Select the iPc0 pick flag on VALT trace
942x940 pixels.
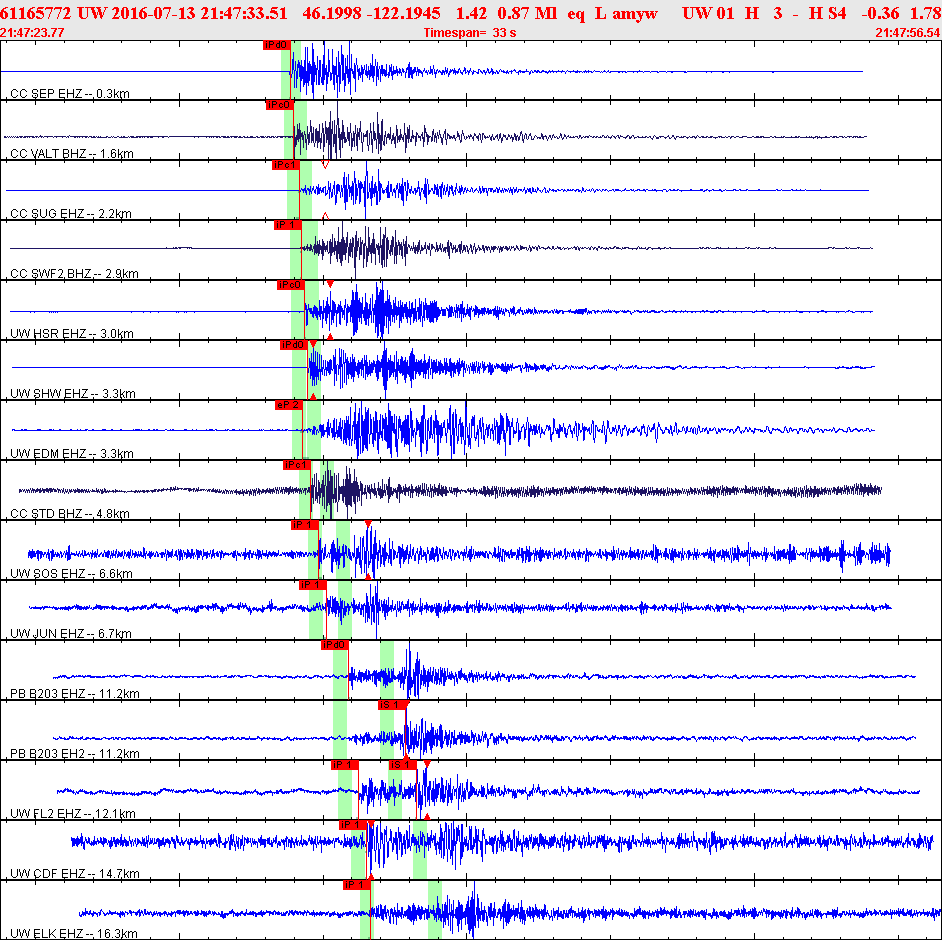[279, 105]
